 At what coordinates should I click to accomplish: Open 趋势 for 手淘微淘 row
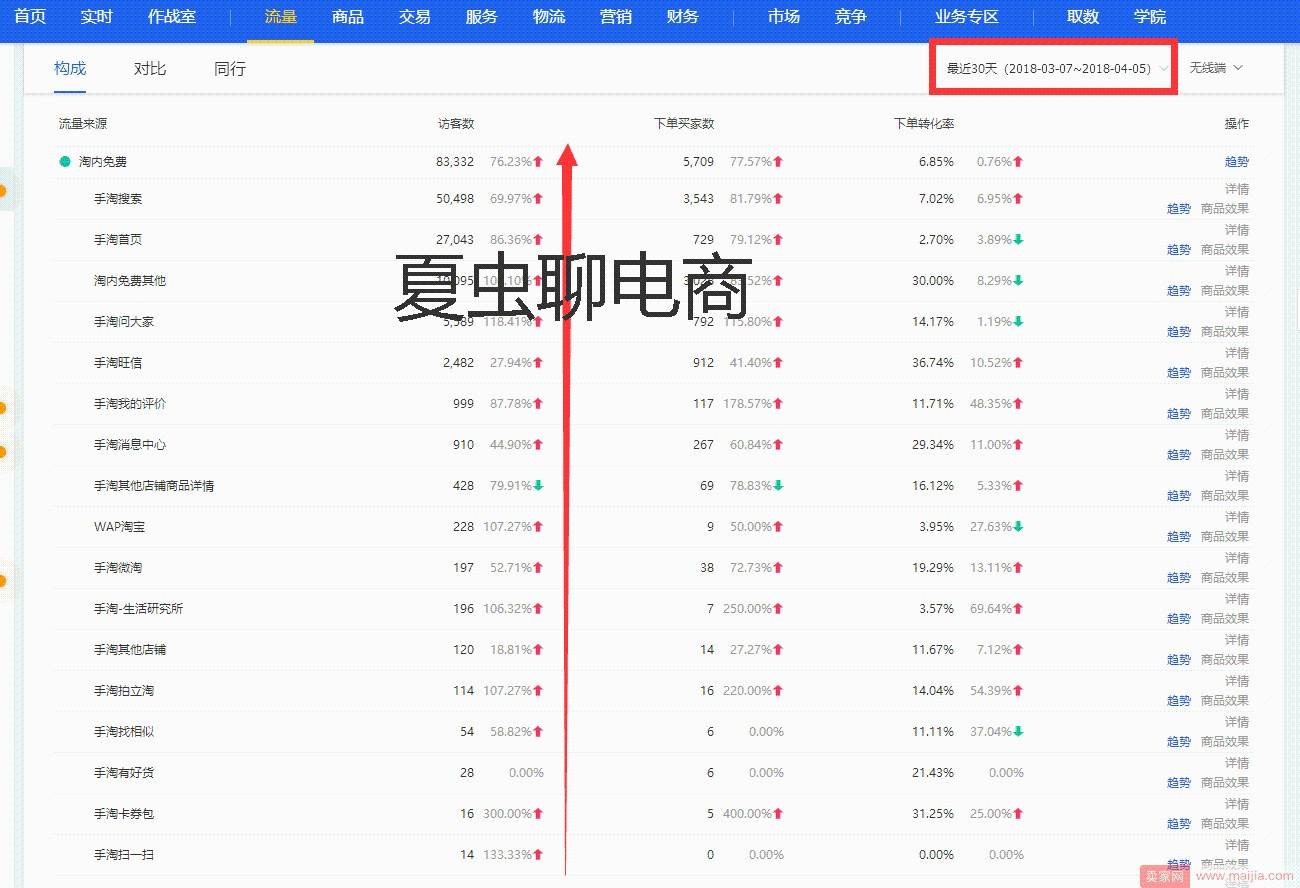pos(1179,578)
